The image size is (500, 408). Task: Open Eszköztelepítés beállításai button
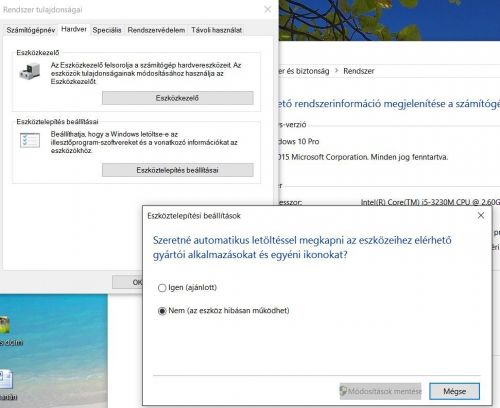click(x=178, y=170)
